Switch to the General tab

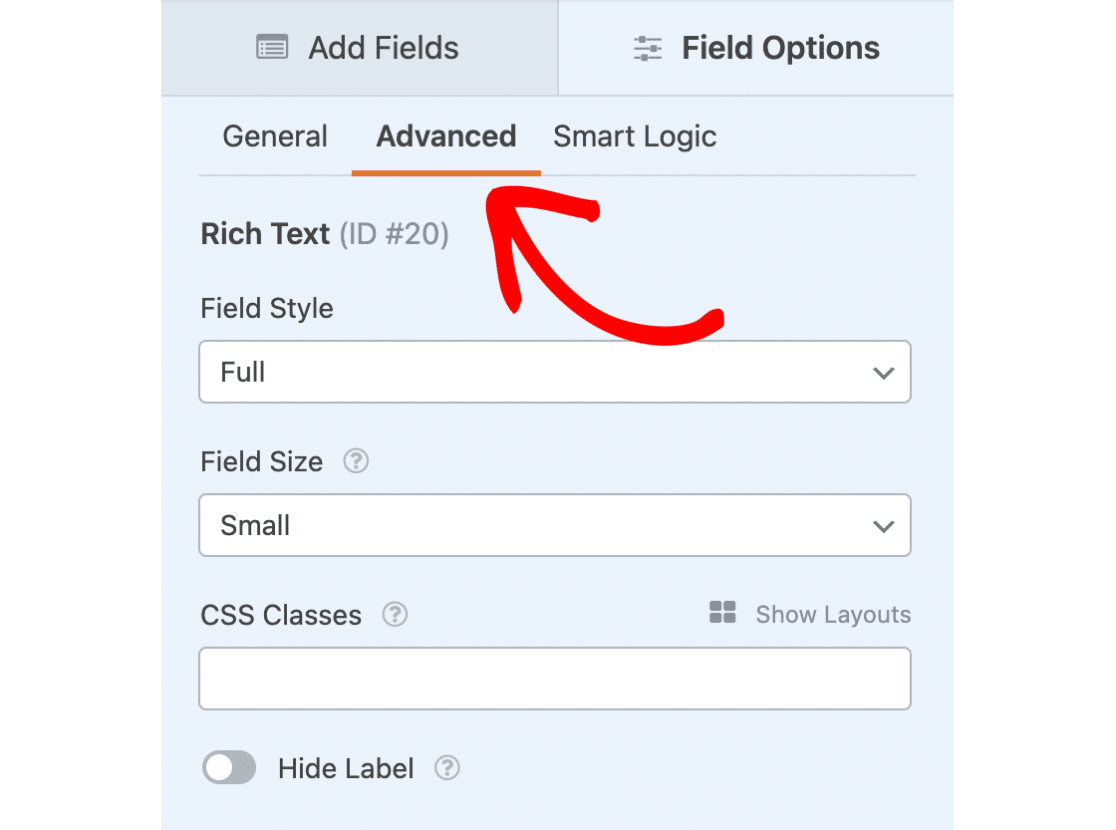[x=275, y=137]
